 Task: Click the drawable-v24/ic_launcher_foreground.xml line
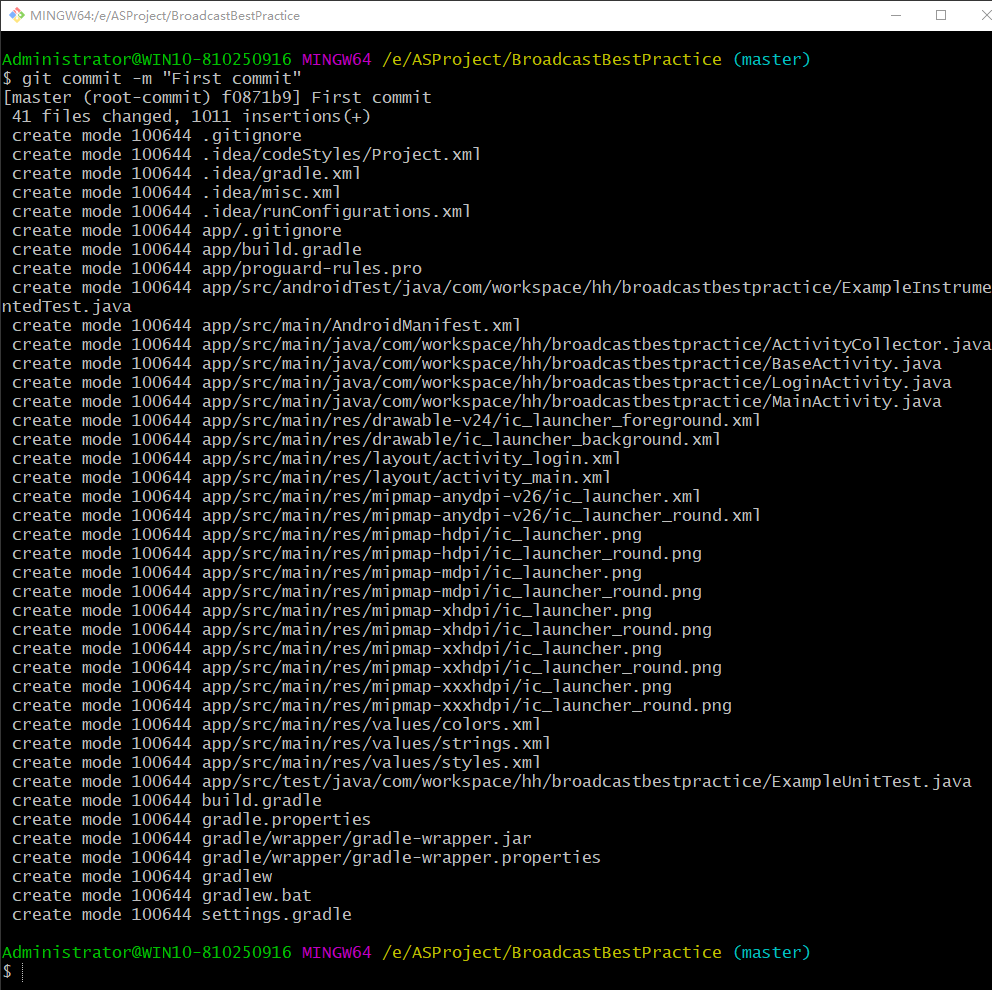(386, 420)
